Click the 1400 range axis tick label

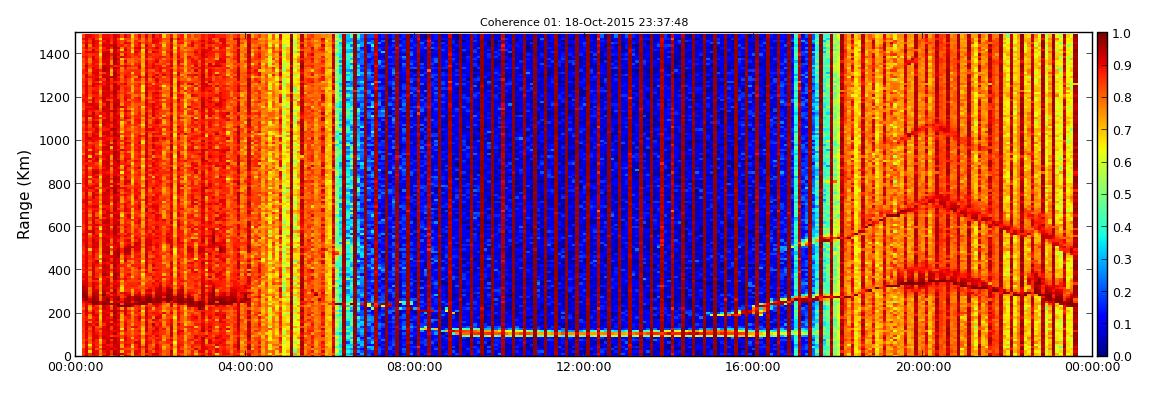click(x=56, y=54)
